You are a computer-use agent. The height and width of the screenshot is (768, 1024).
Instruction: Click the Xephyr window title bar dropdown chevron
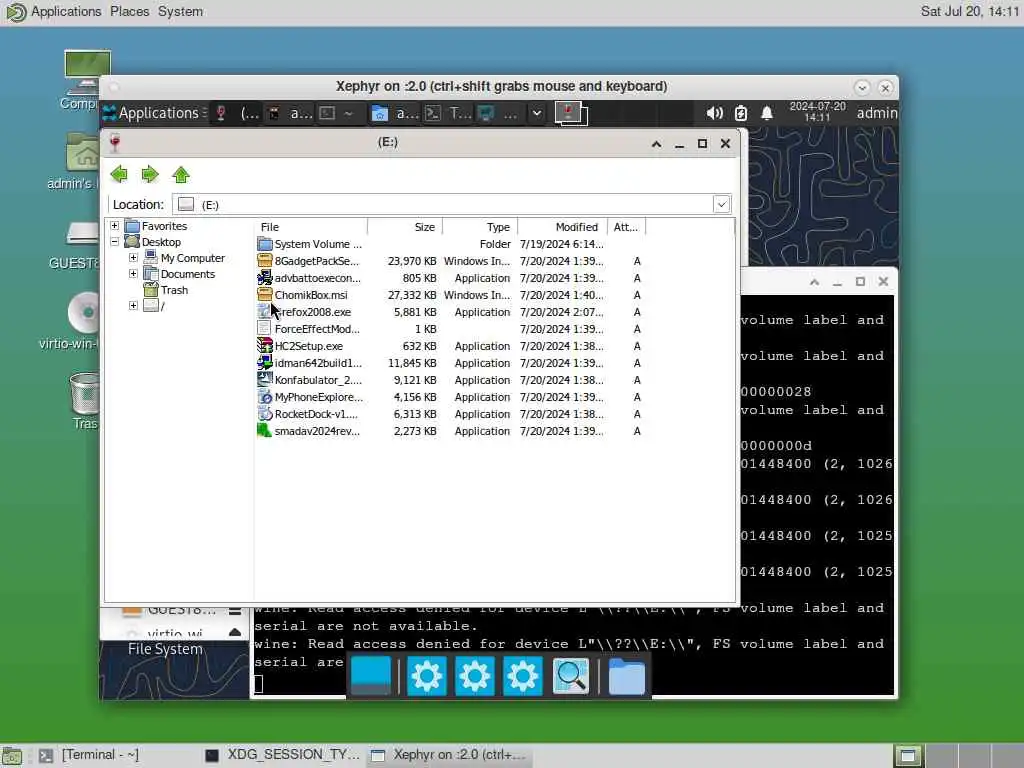(861, 87)
